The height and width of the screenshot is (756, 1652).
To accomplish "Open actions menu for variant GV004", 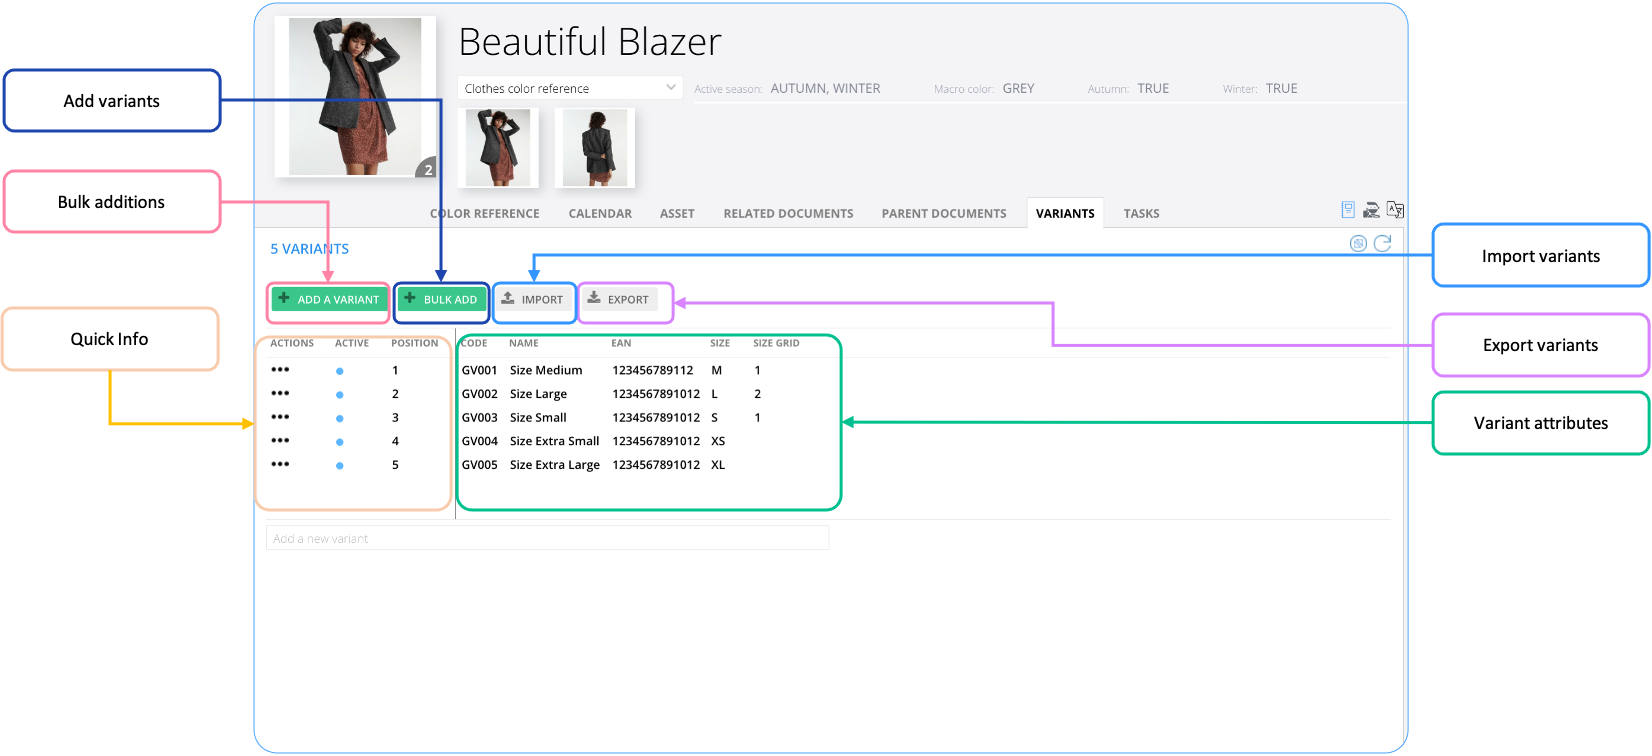I will tap(280, 441).
